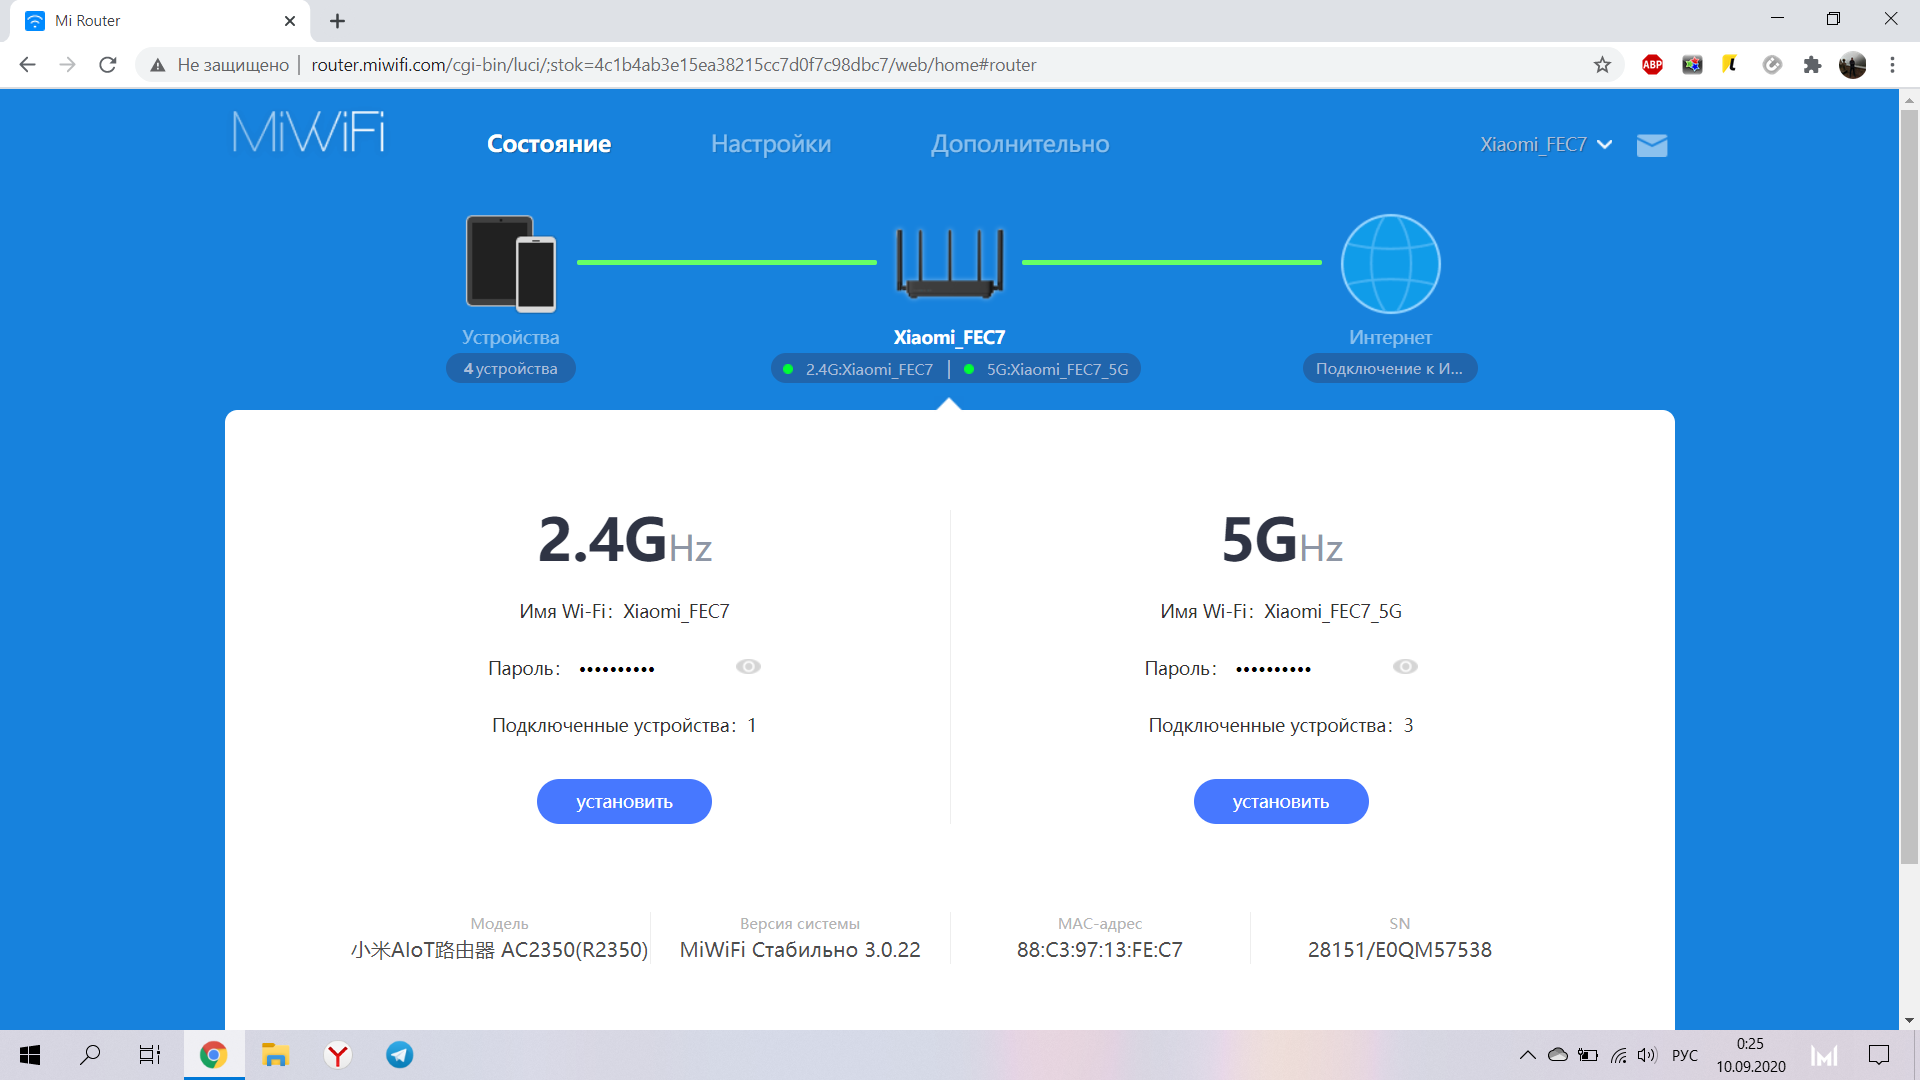1920x1080 pixels.
Task: Click установить under 2.4GHz
Action: pyautogui.click(x=624, y=801)
